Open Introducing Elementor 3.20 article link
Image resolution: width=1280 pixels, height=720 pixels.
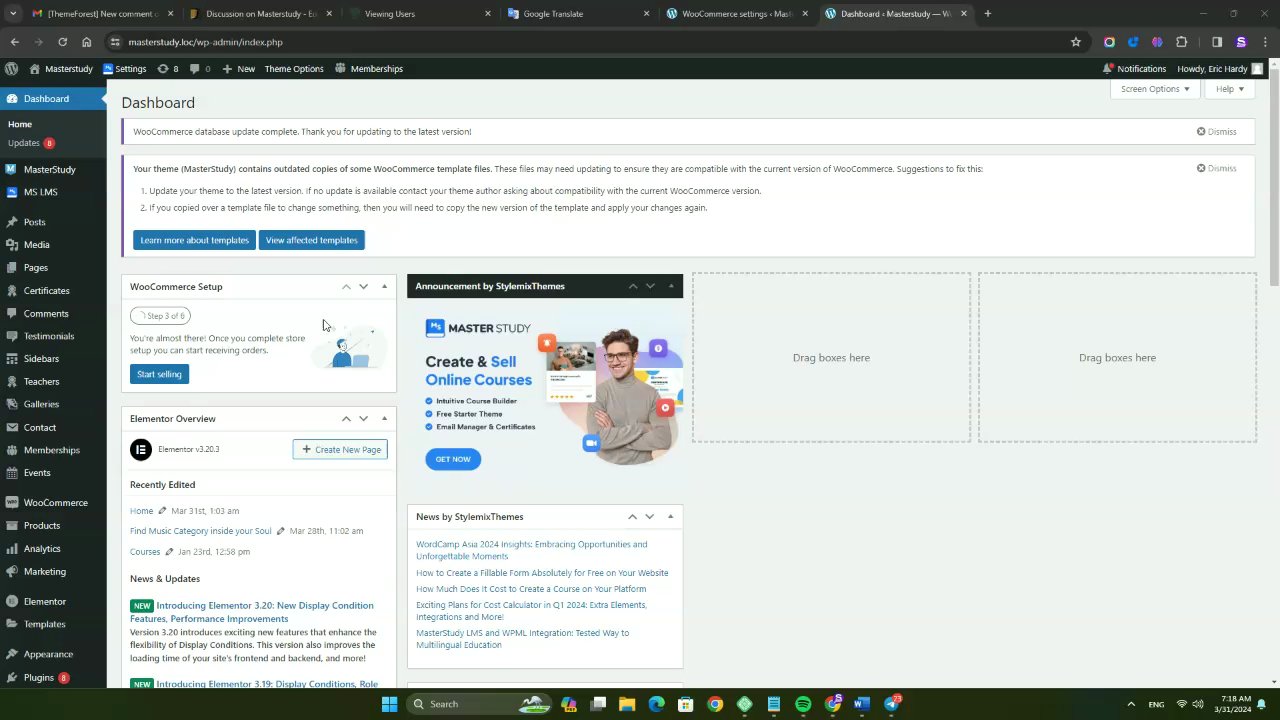click(x=251, y=612)
